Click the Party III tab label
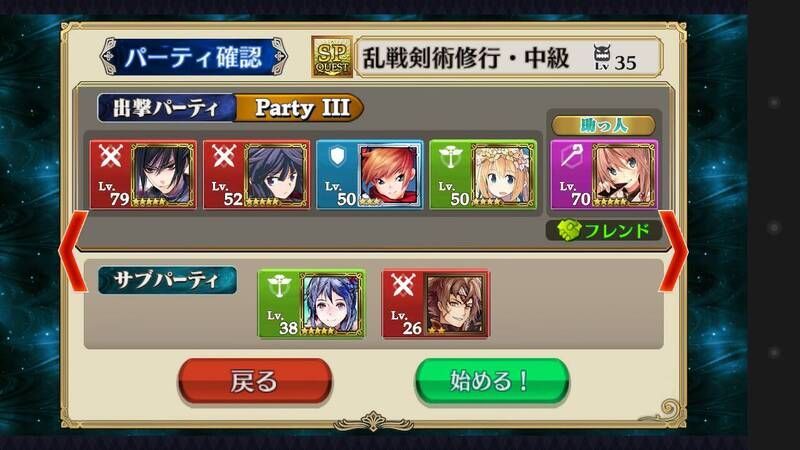 301,108
